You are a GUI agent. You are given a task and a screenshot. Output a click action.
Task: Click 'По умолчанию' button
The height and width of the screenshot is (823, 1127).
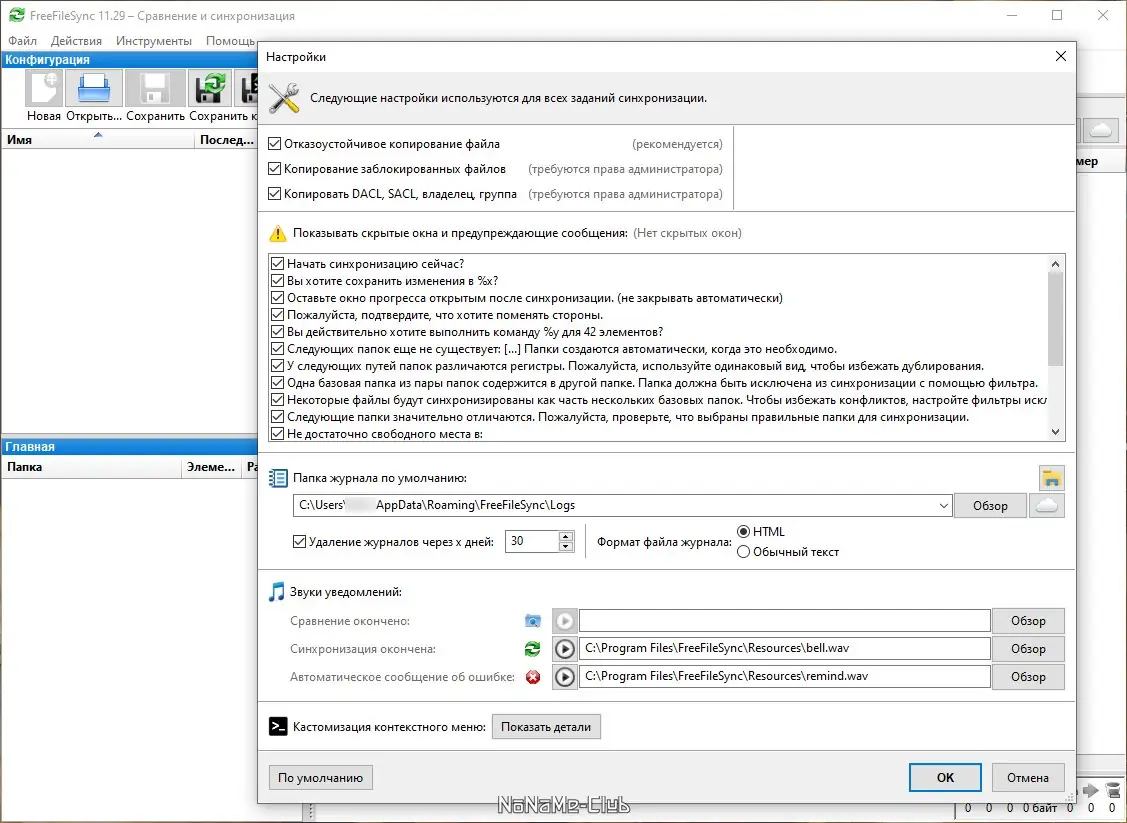coord(321,778)
